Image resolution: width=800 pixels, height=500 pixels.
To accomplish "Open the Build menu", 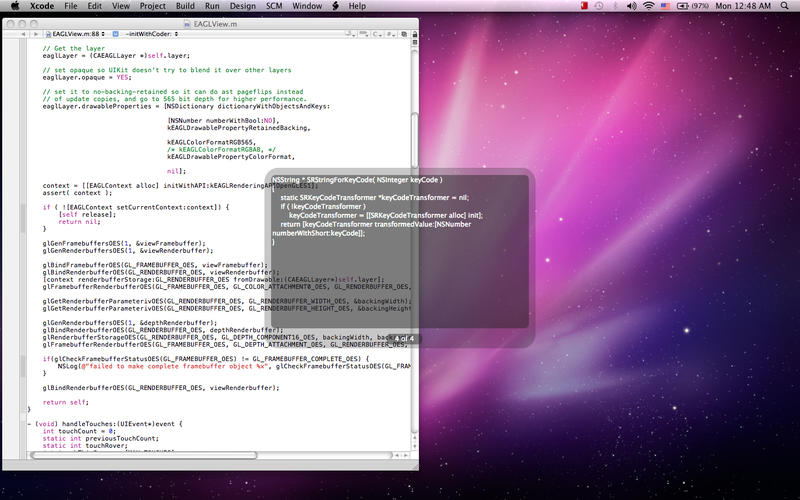I will tap(184, 6).
